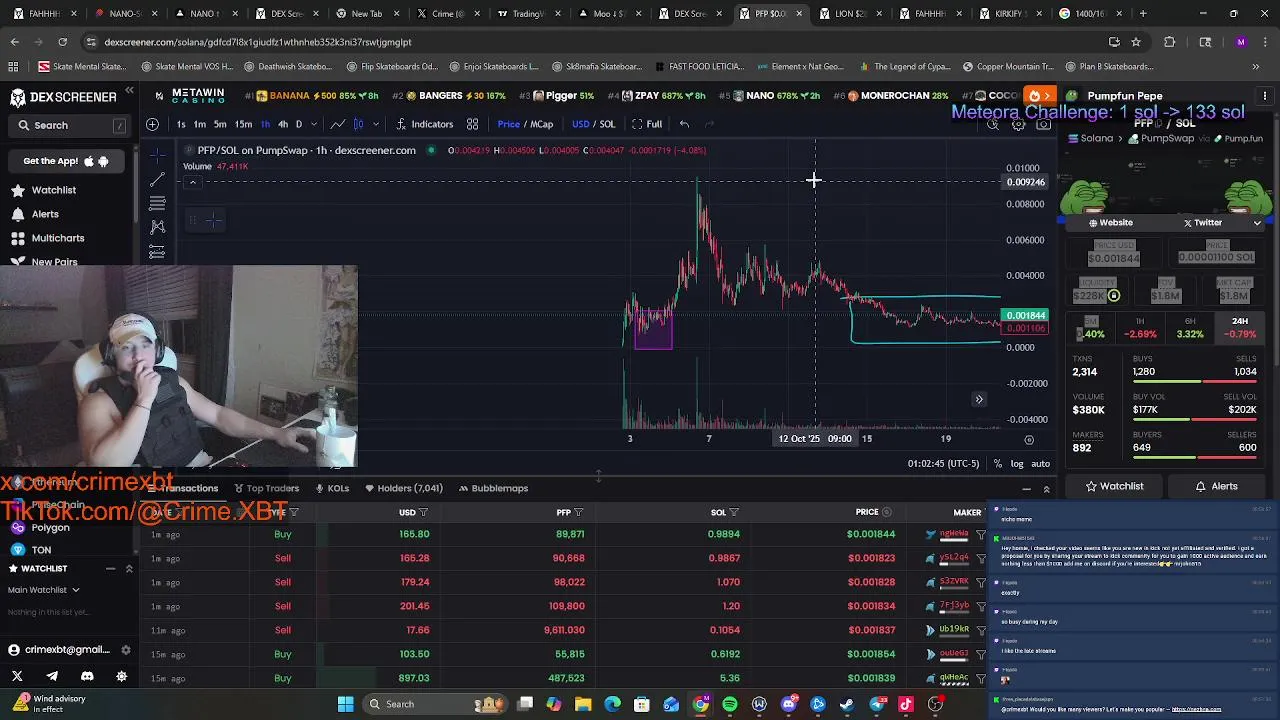
Task: Switch the chart to line style
Action: point(338,124)
